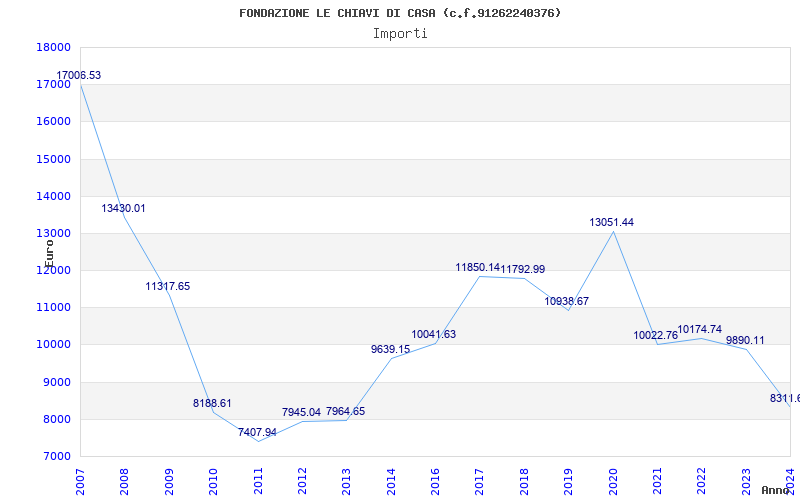This screenshot has height=500, width=800.
Task: Click data label 10022.76
Action: point(656,335)
